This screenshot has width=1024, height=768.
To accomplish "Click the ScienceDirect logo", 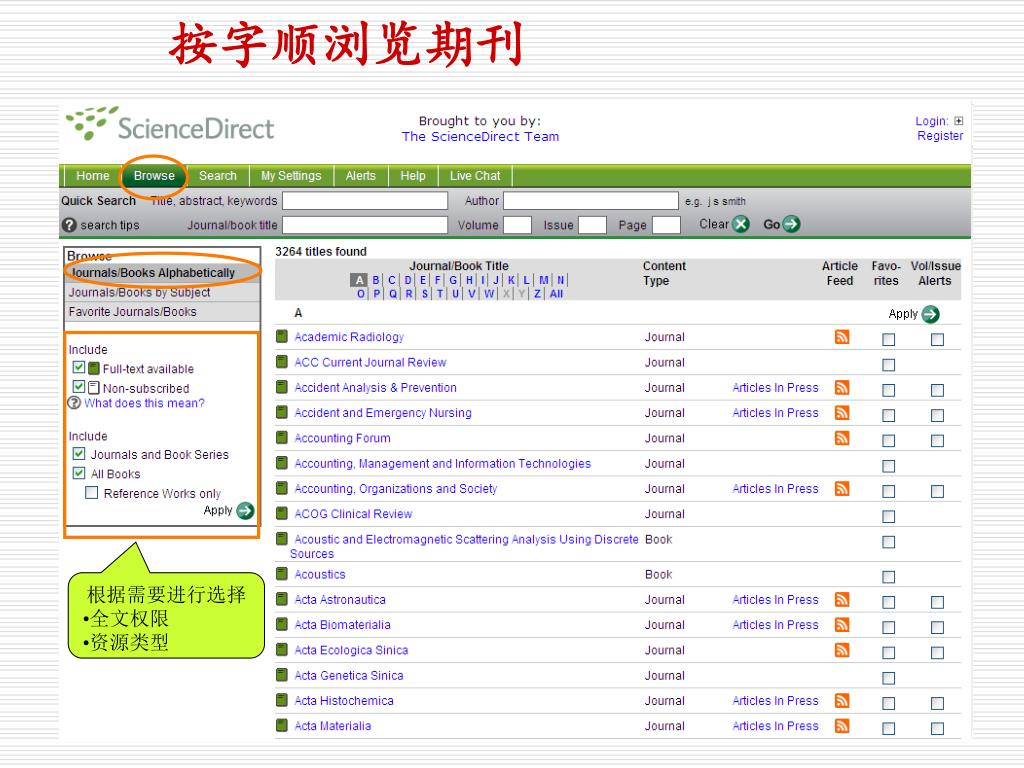I will coord(170,124).
